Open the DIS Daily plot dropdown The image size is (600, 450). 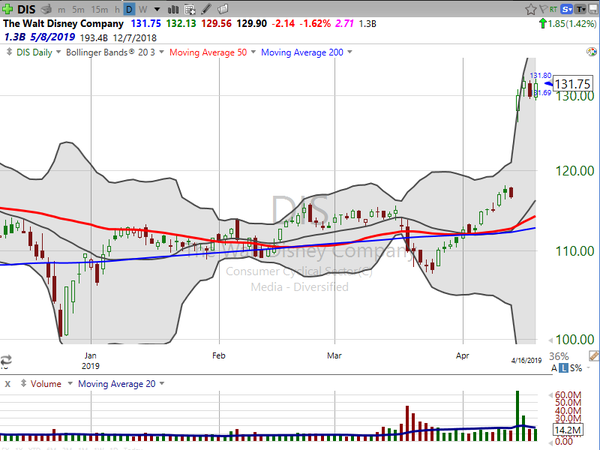[58, 52]
